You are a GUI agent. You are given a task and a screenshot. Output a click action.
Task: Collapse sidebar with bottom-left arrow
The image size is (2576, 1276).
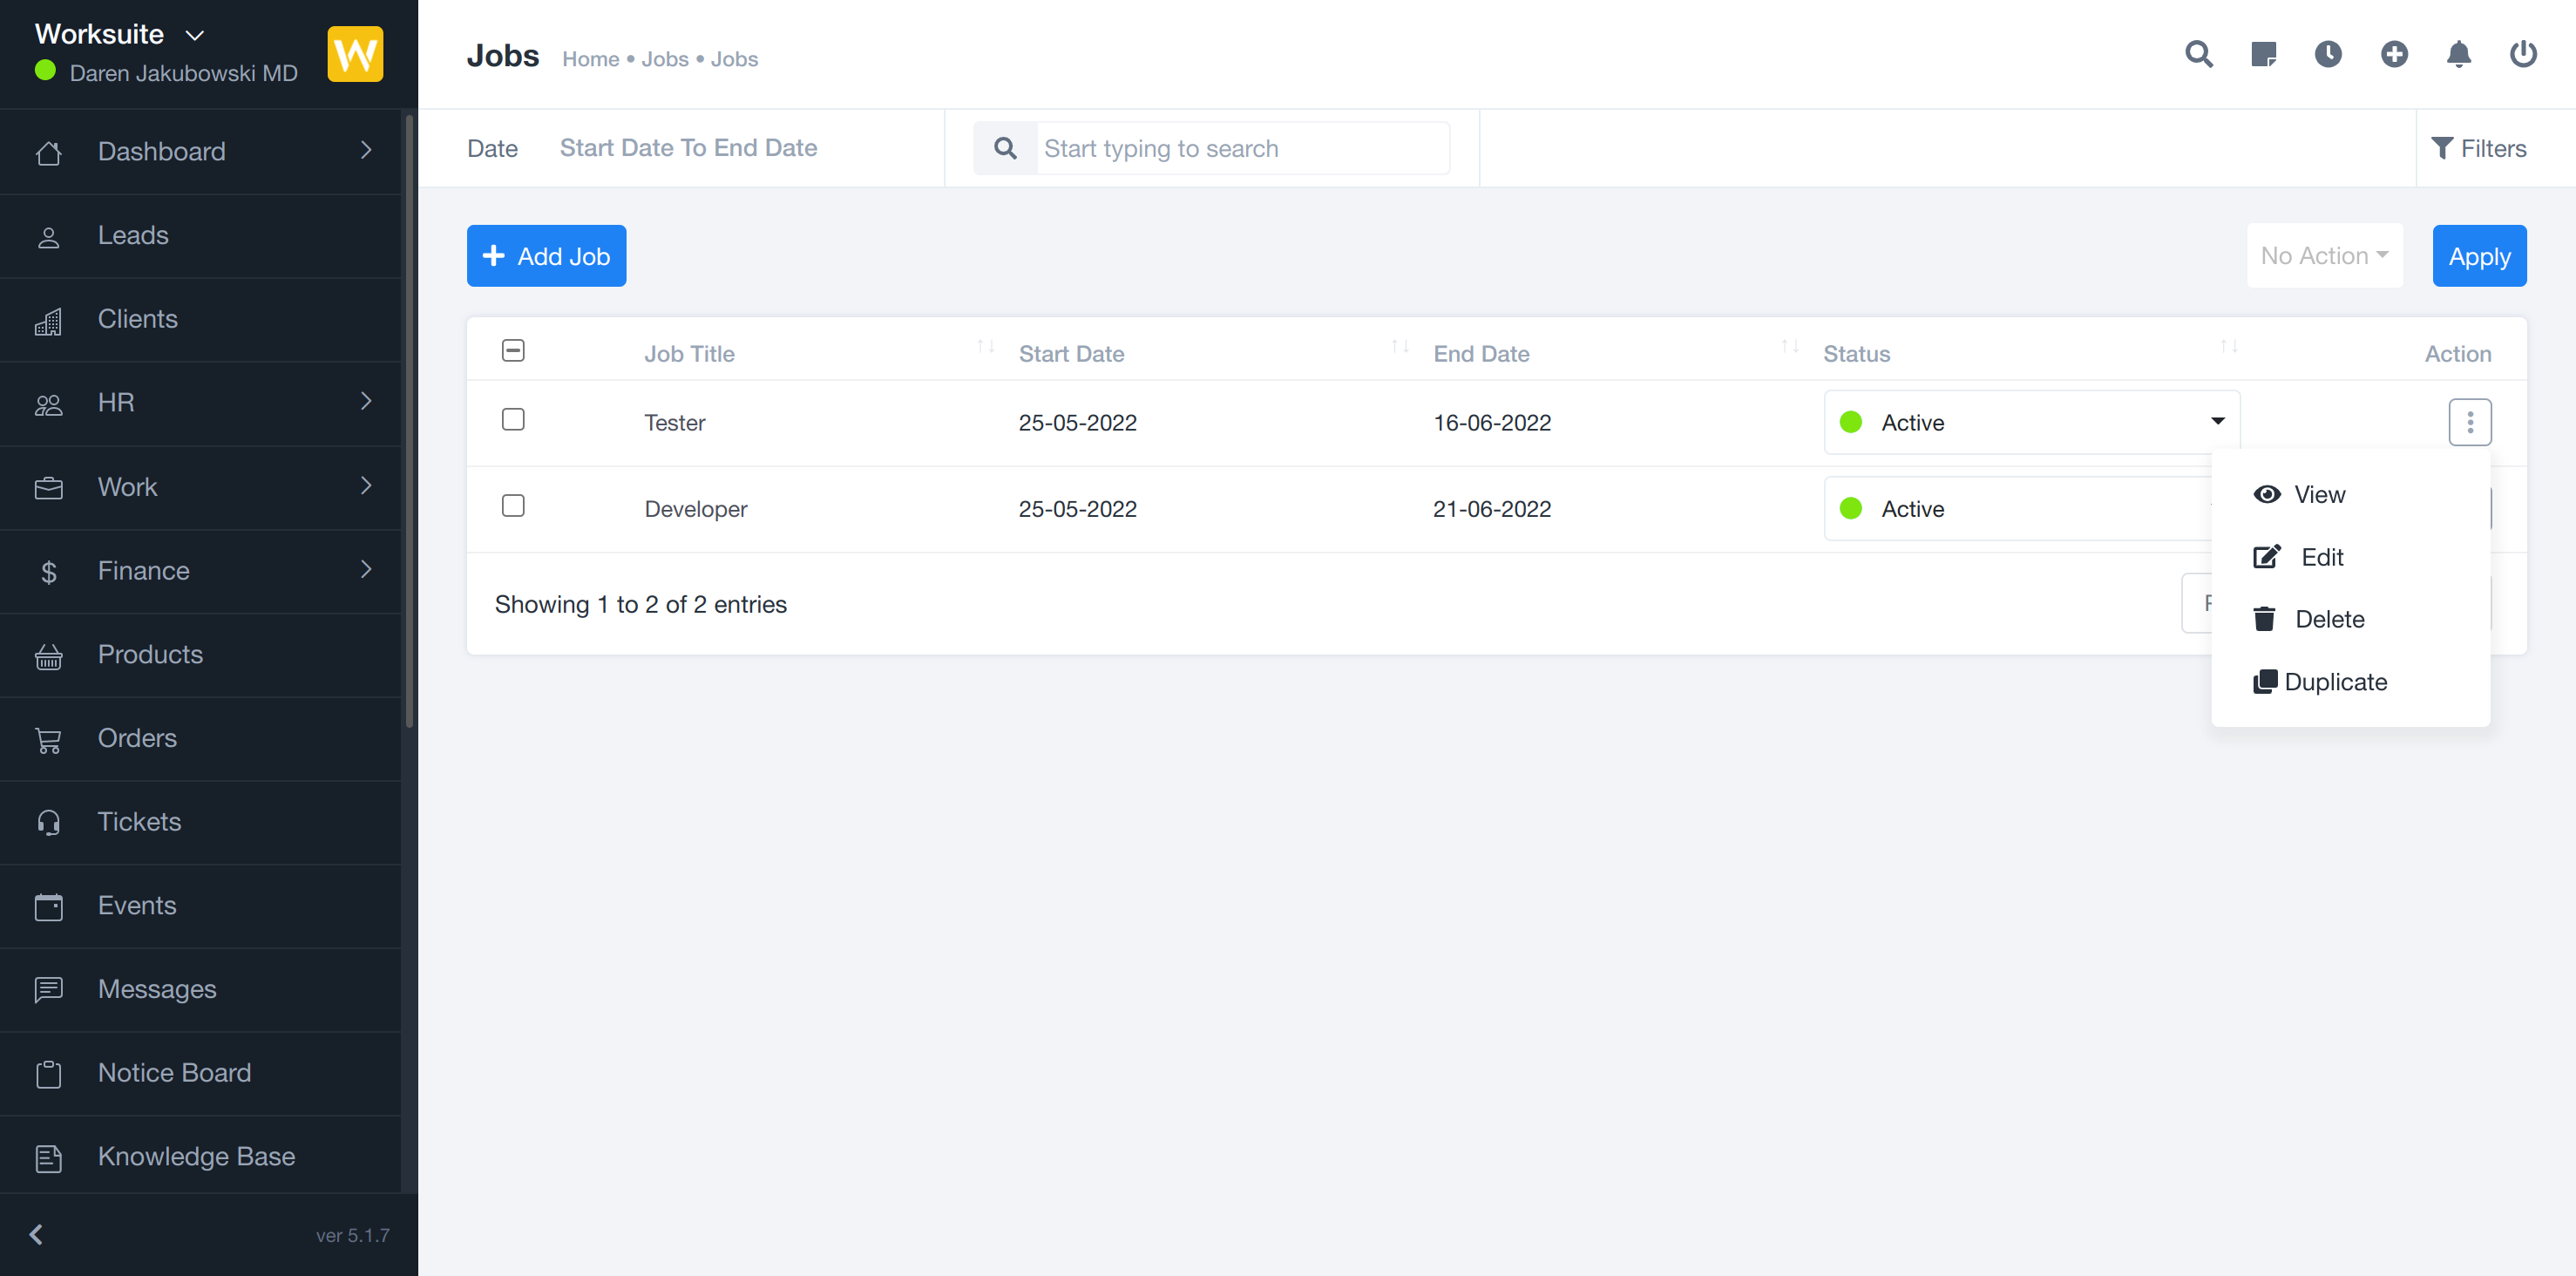[36, 1234]
